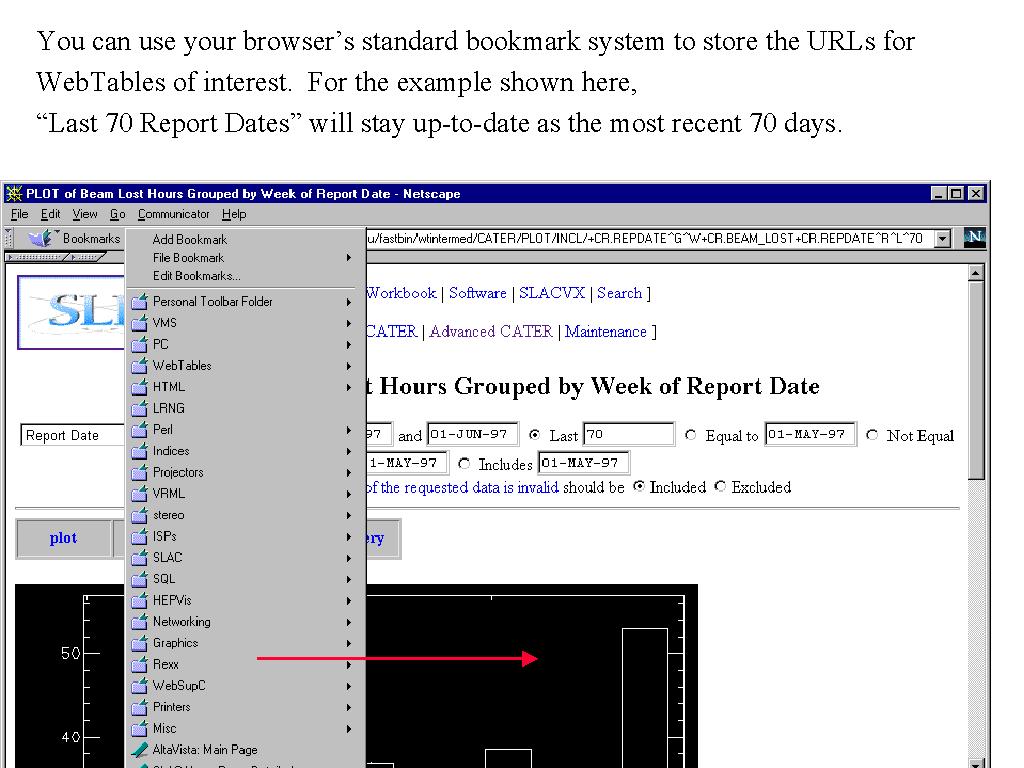Screen dimensions: 1024x768
Task: Click the Netscape N logo icon
Action: click(x=974, y=238)
